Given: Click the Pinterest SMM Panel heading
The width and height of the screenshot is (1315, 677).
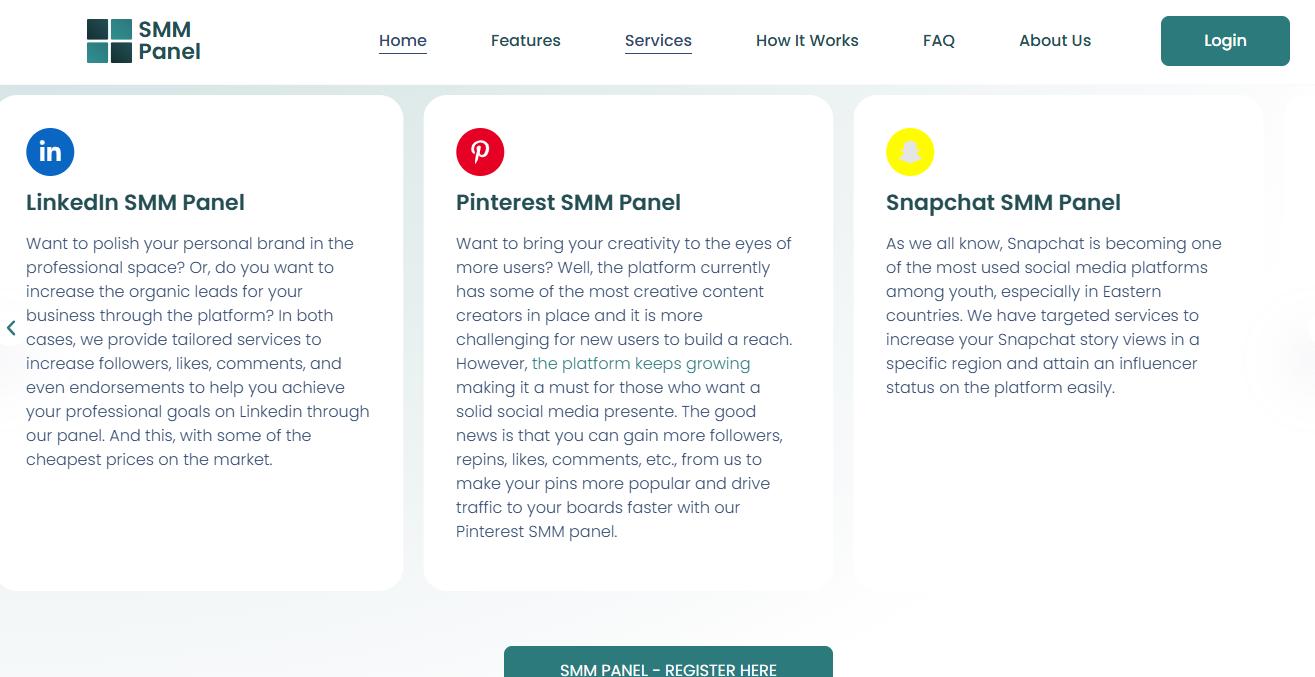Looking at the screenshot, I should 568,203.
